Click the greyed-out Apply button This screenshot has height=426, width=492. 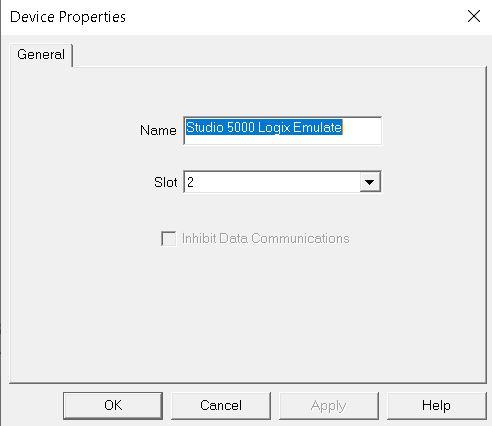[329, 405]
